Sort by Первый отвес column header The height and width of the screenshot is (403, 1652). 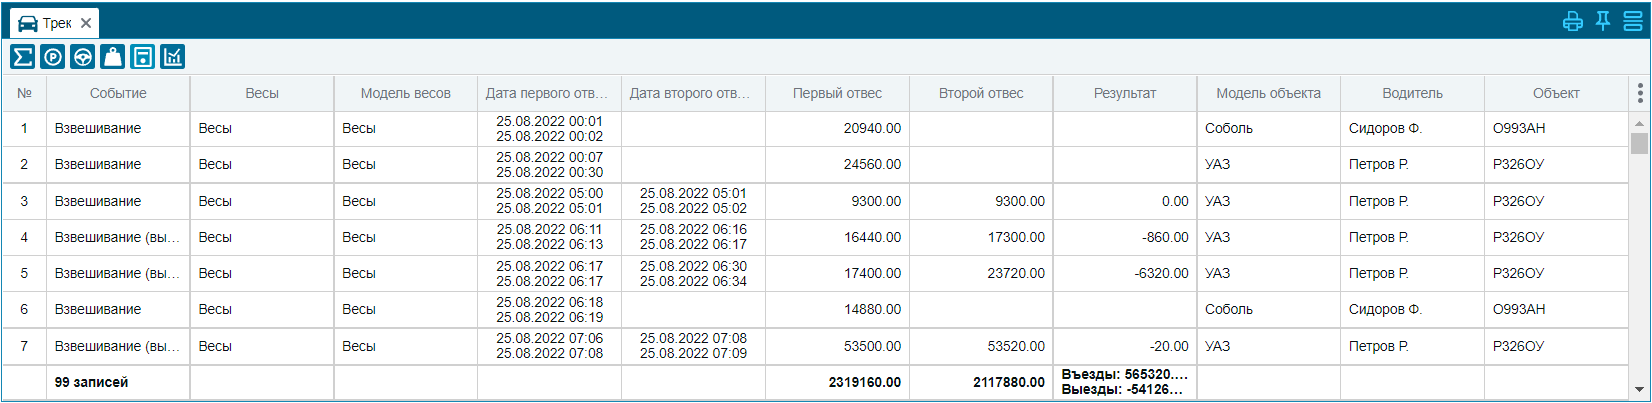pos(837,93)
